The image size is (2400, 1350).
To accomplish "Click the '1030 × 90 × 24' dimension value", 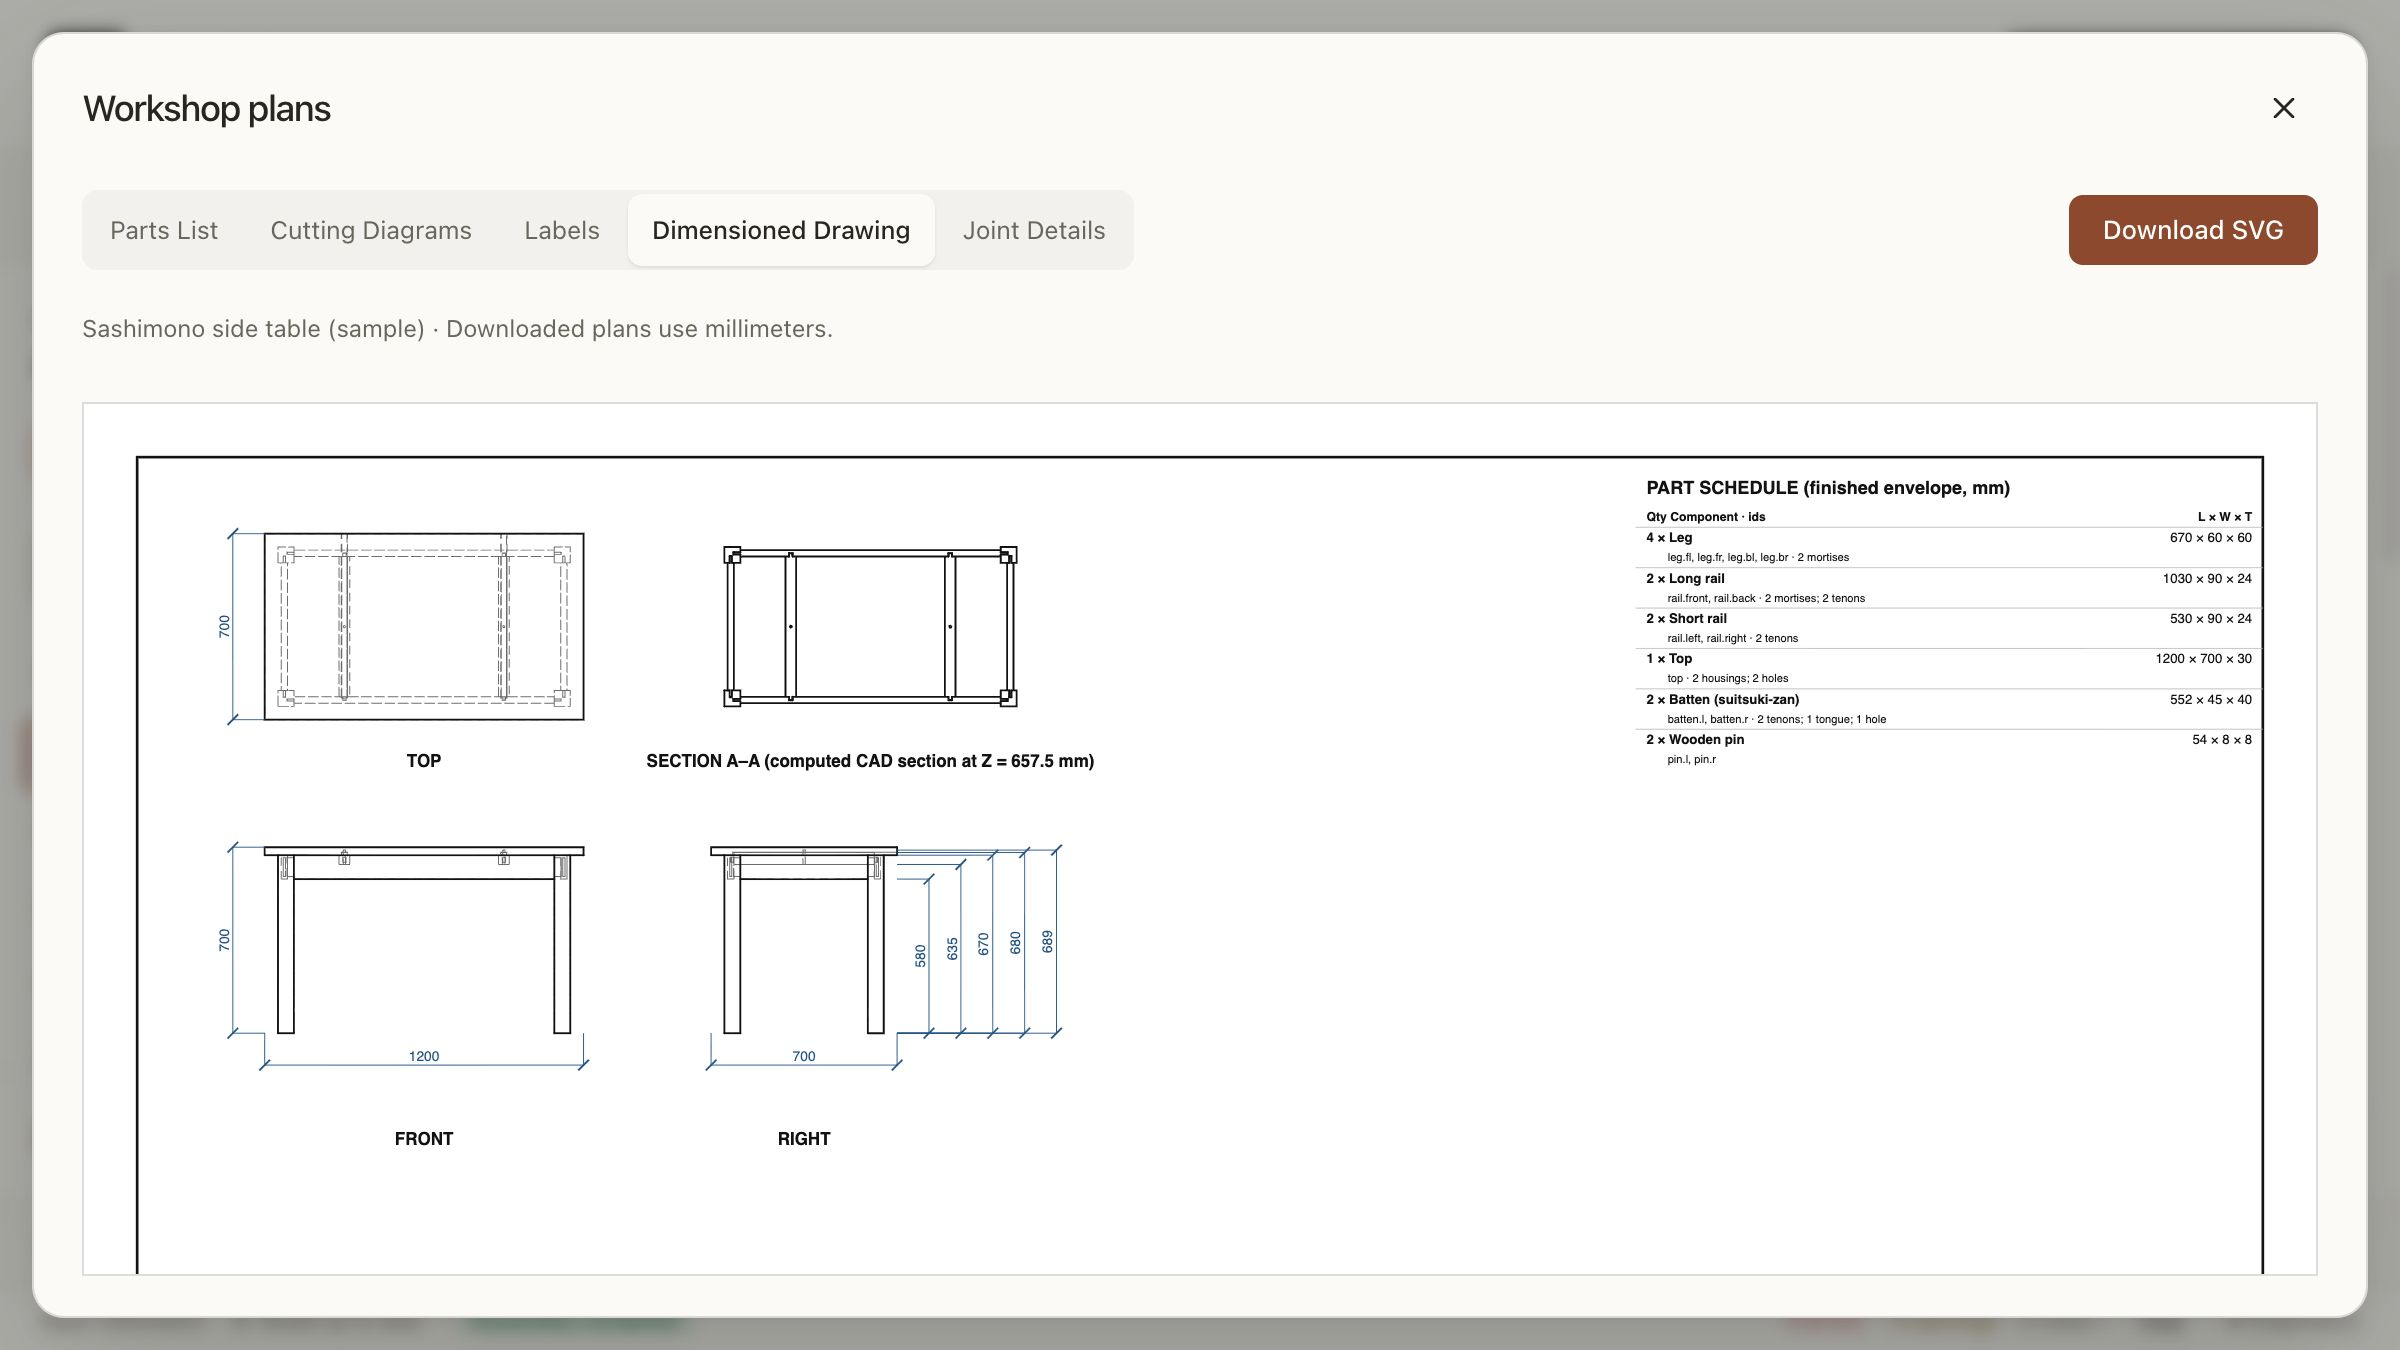I will 2207,579.
